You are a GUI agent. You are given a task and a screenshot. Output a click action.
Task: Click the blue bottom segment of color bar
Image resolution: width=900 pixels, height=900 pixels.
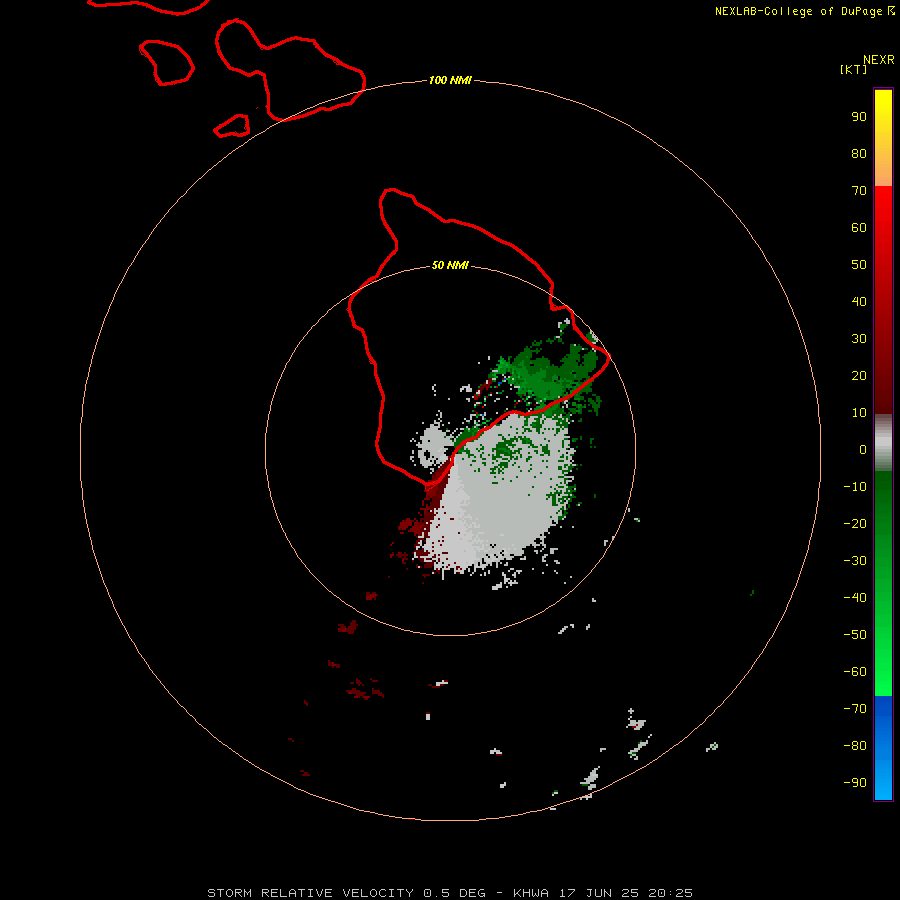[x=883, y=748]
